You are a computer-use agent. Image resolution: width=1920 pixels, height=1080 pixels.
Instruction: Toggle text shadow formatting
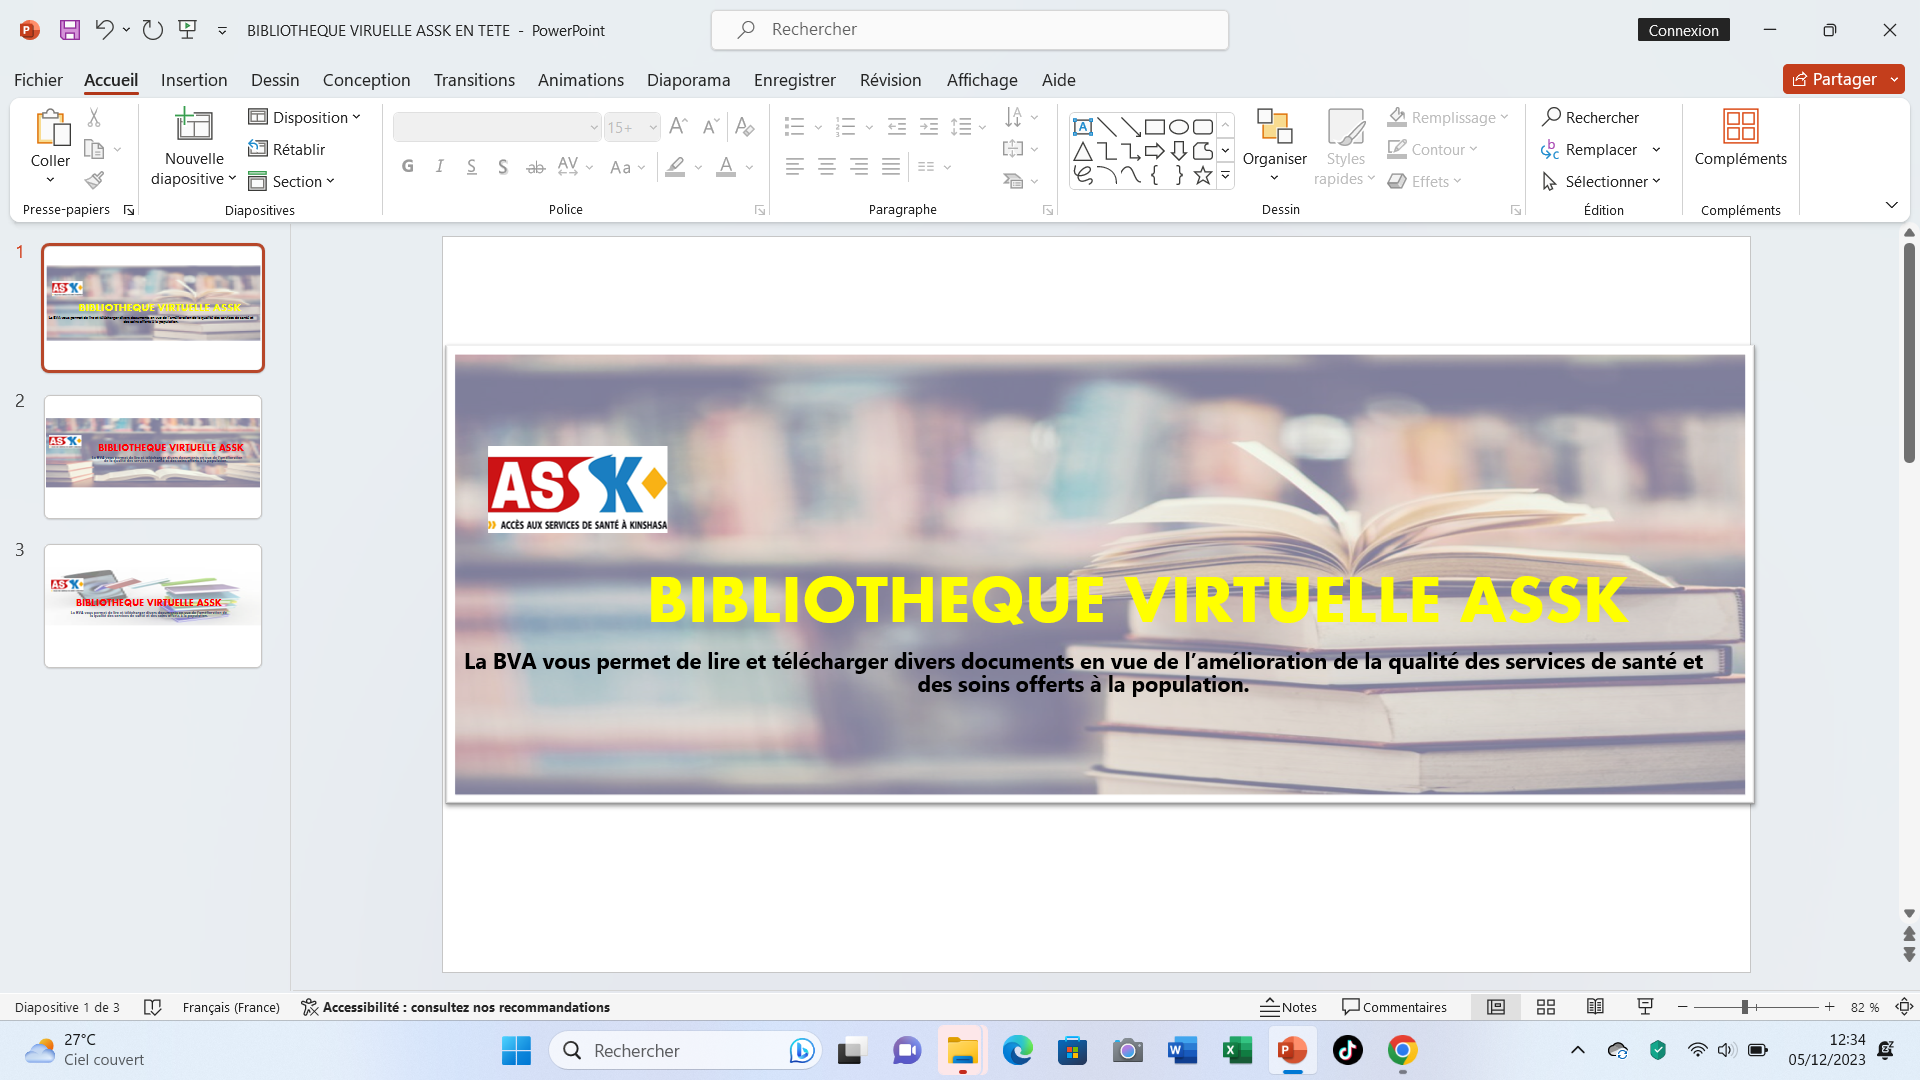(x=503, y=166)
